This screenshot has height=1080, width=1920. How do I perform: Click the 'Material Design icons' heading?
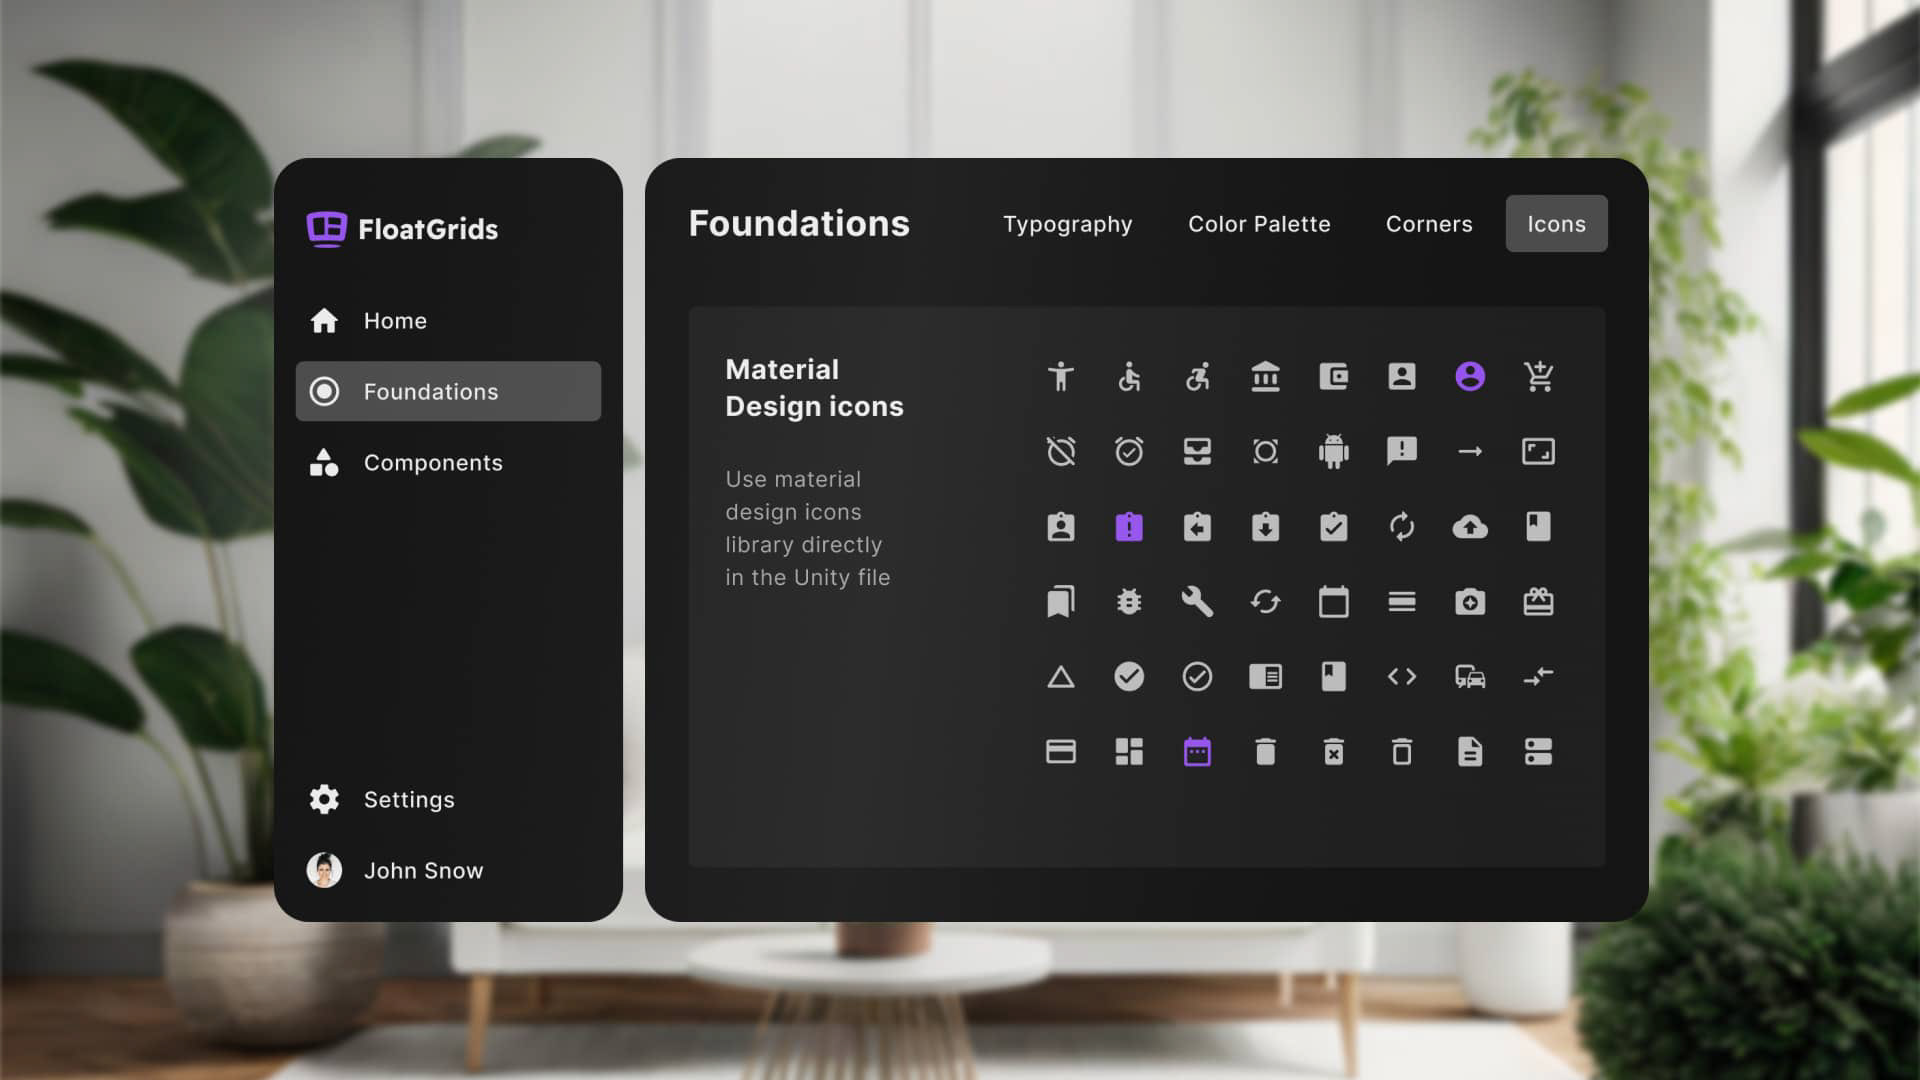tap(814, 388)
